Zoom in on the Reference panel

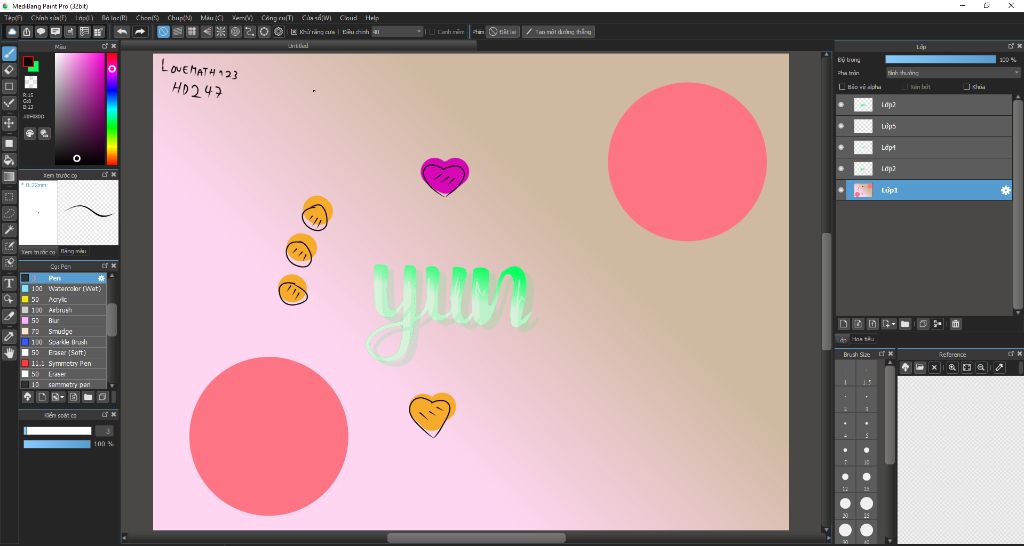952,368
